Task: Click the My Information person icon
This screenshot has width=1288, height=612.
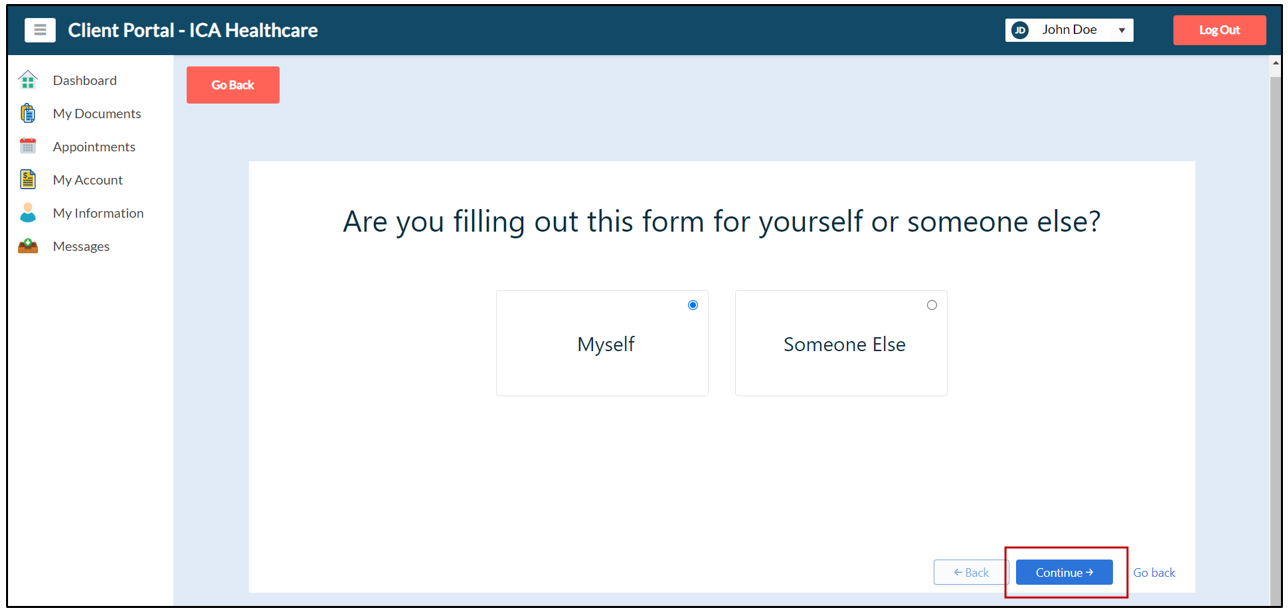Action: coord(28,213)
